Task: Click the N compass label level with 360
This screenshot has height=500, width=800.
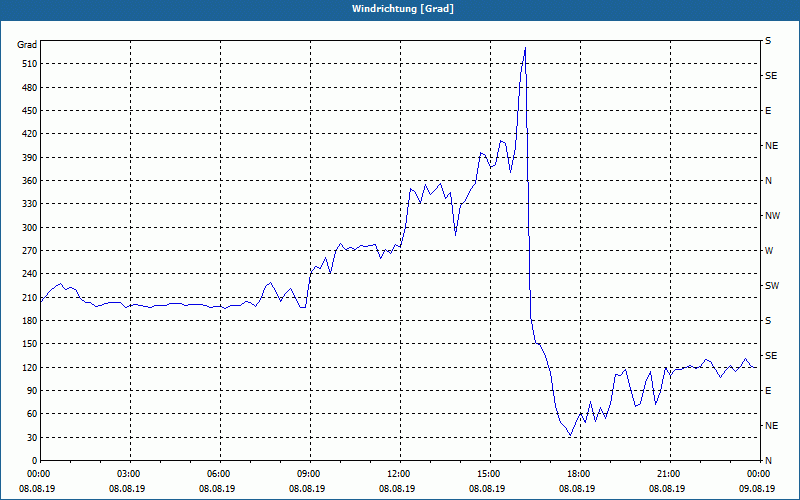Action: [768, 181]
